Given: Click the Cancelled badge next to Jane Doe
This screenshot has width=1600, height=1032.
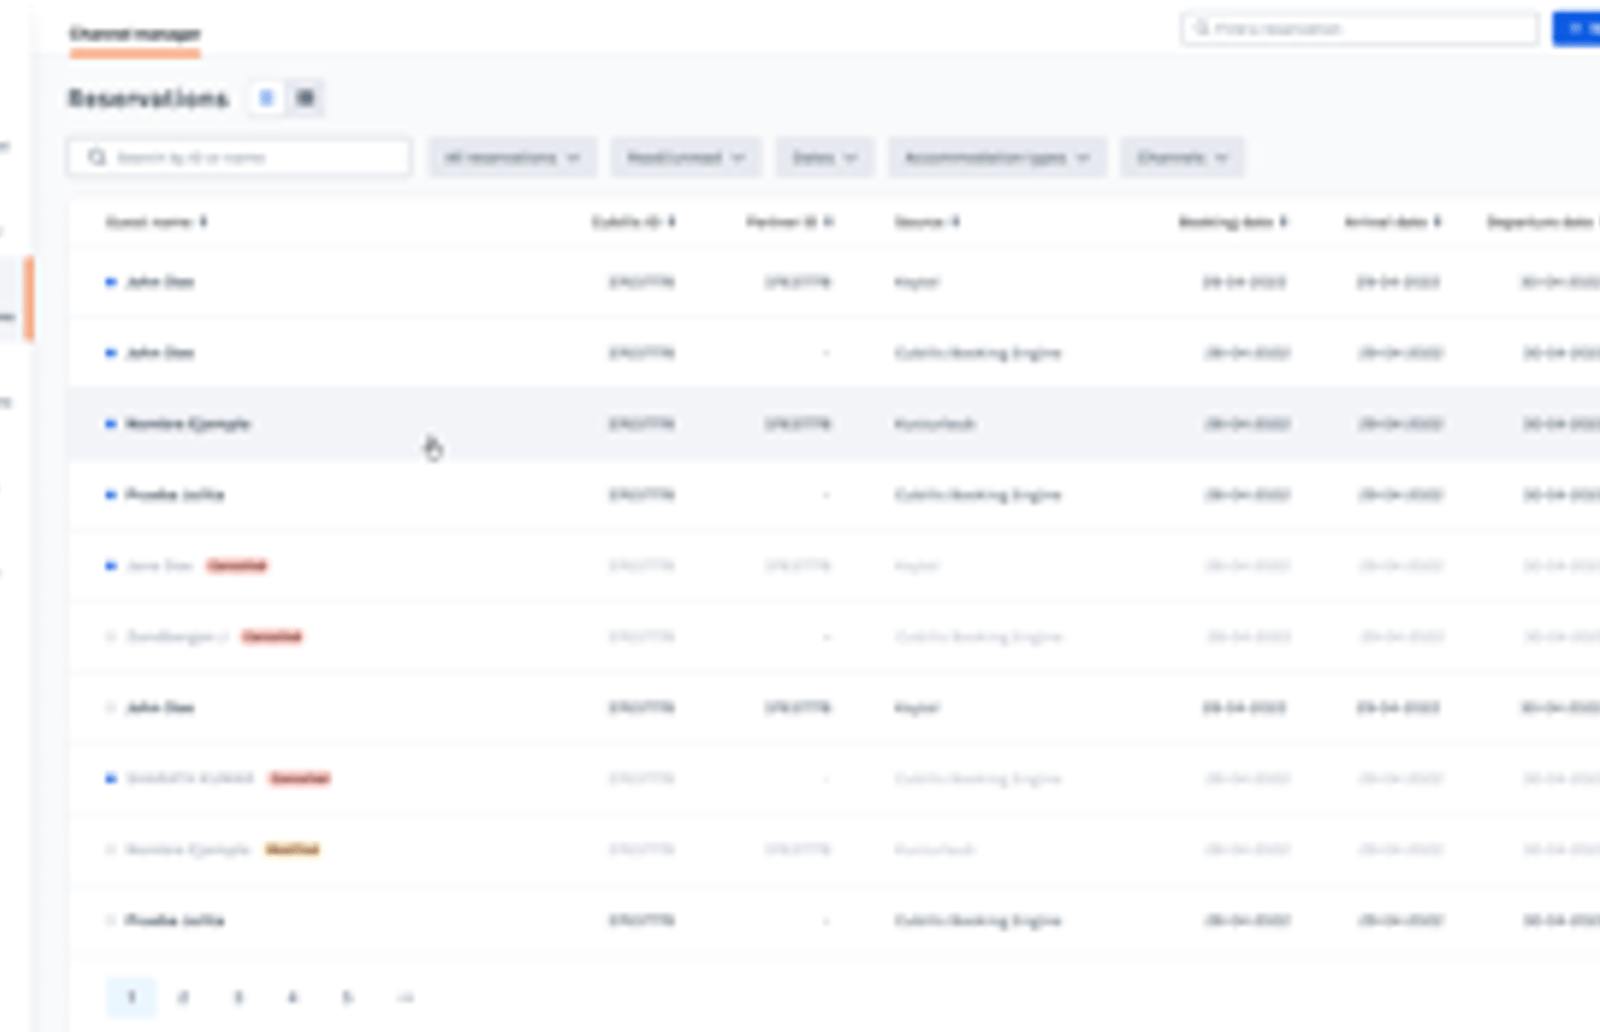Looking at the screenshot, I should point(237,566).
